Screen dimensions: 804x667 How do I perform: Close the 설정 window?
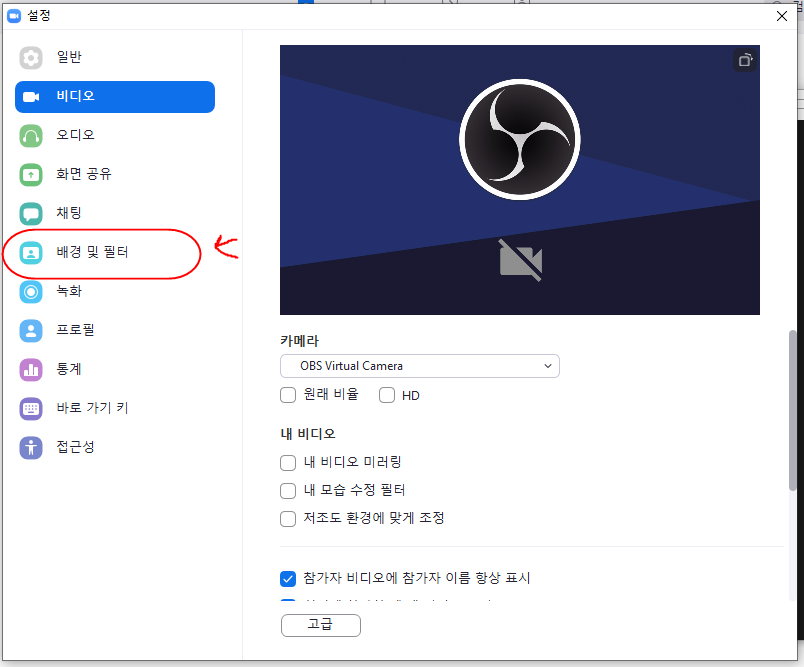(x=781, y=16)
